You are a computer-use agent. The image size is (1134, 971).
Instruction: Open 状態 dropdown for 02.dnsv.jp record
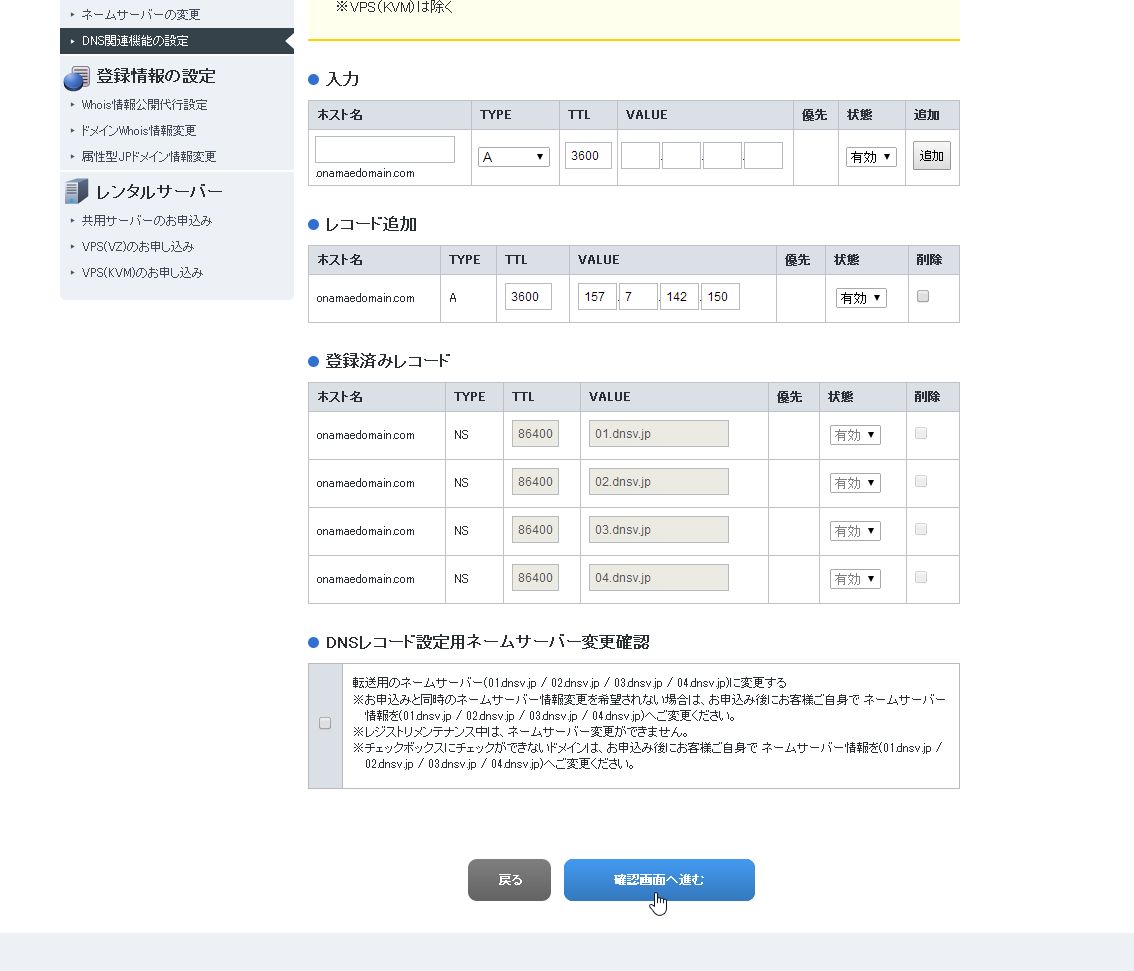[855, 483]
